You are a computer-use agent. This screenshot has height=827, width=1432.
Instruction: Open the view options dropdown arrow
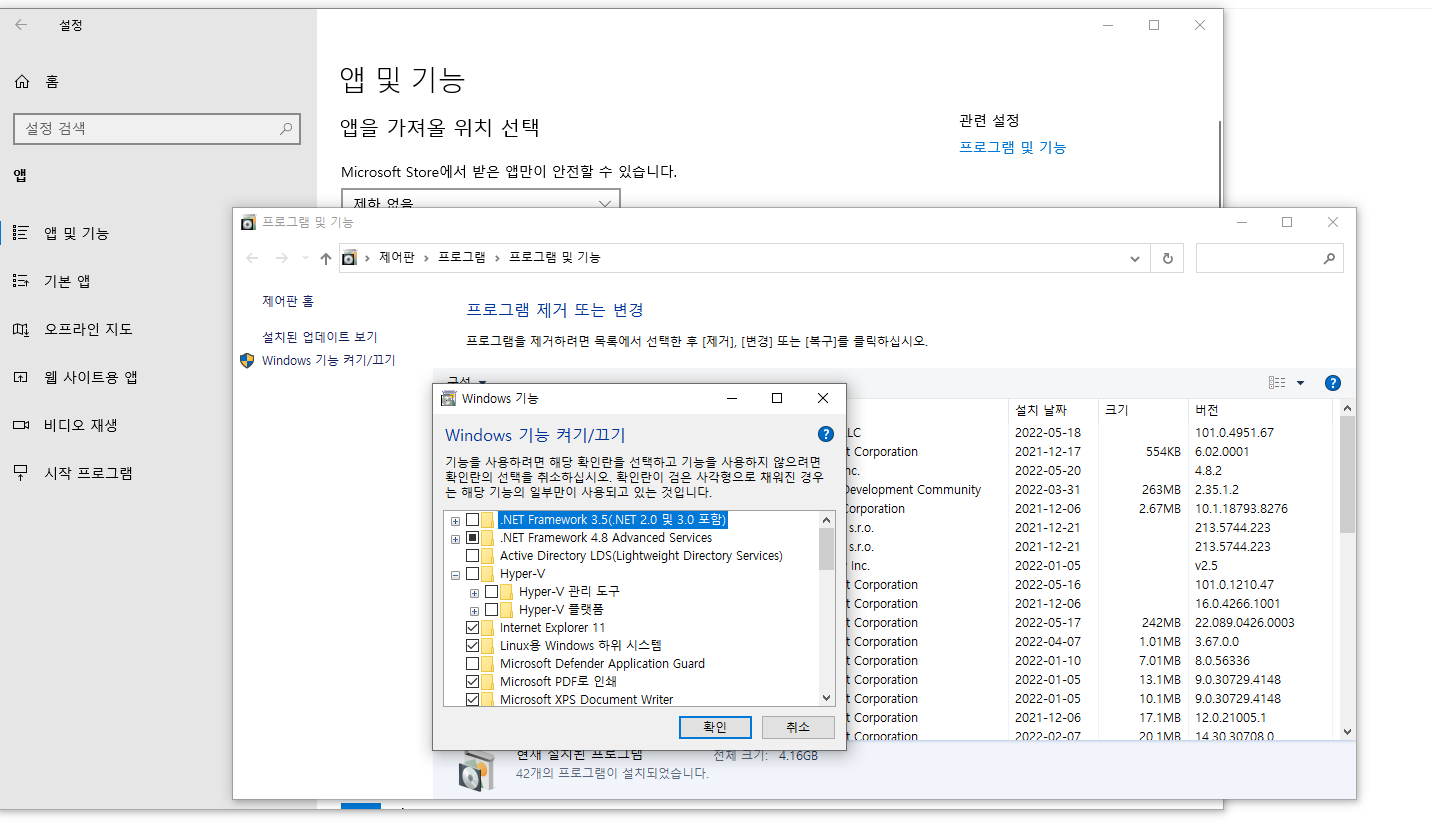[1300, 383]
